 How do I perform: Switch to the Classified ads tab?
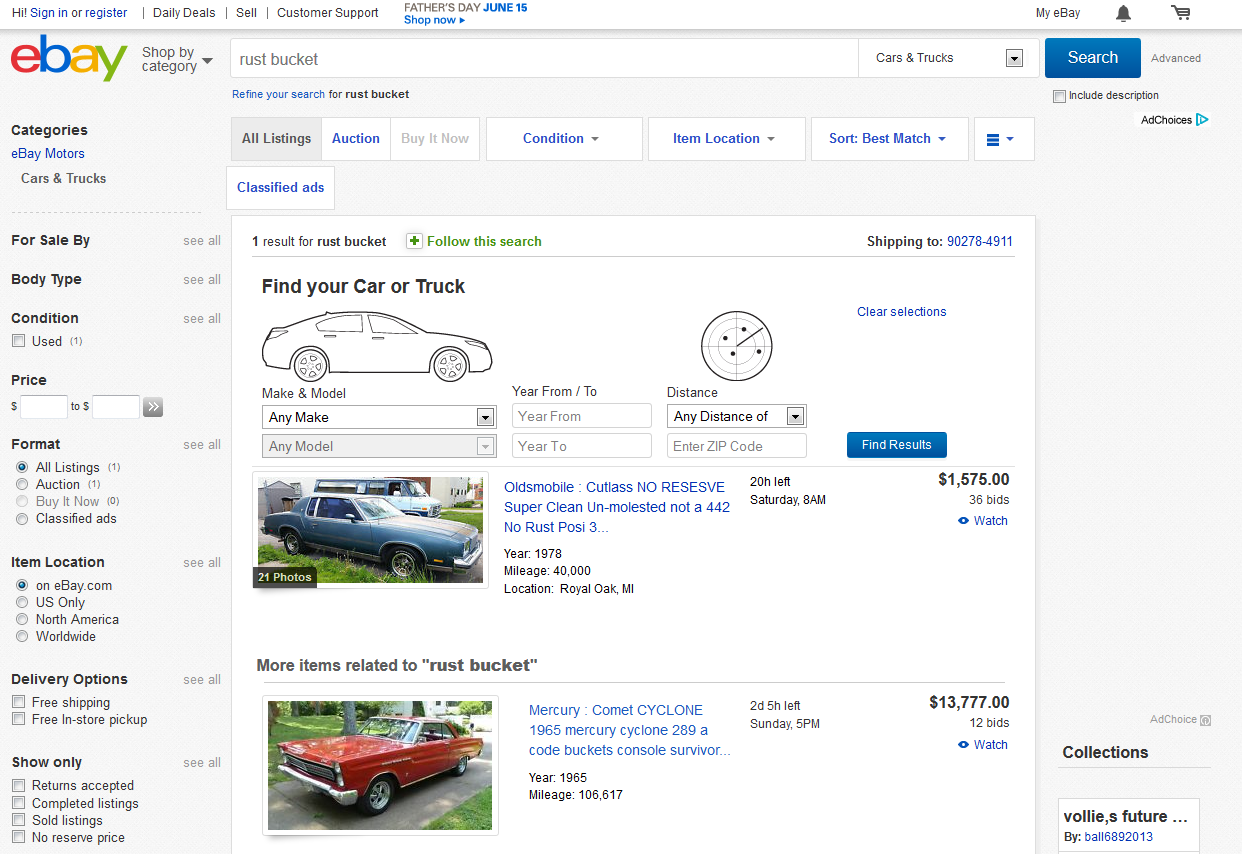tap(280, 187)
